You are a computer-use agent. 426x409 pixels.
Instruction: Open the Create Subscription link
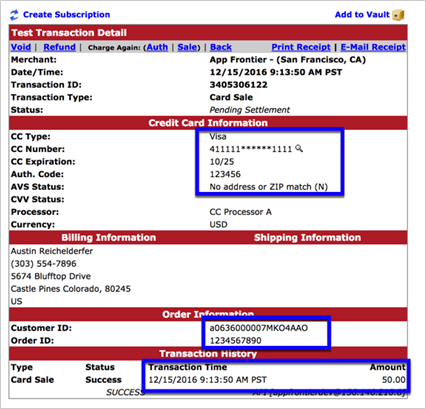click(66, 15)
